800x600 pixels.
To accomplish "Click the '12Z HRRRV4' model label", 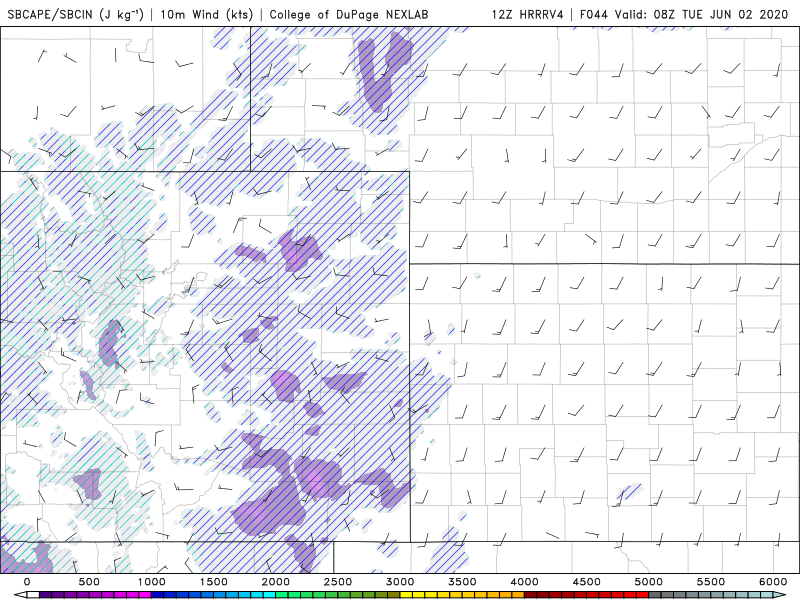I will 528,14.
